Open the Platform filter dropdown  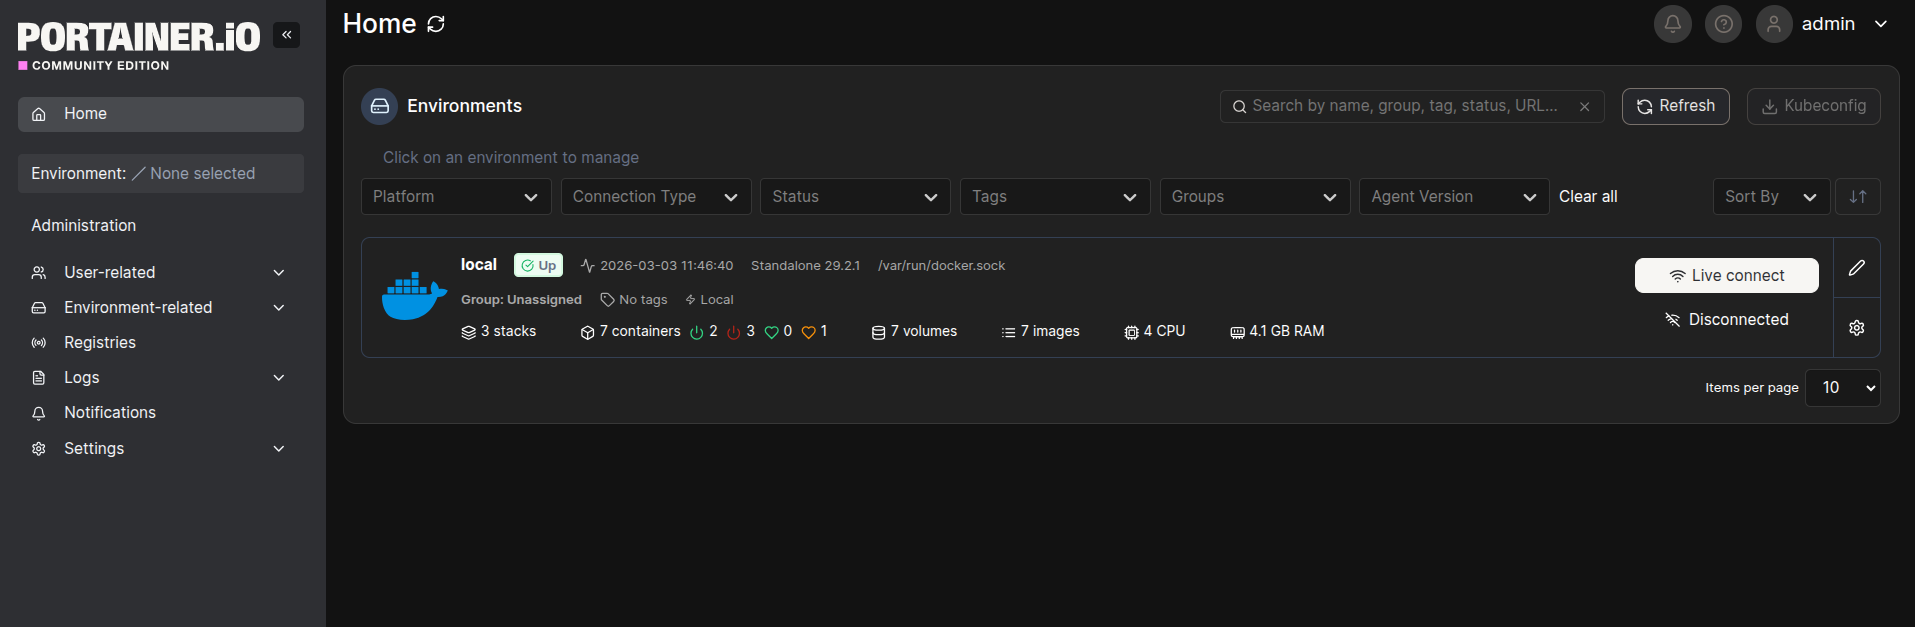456,197
